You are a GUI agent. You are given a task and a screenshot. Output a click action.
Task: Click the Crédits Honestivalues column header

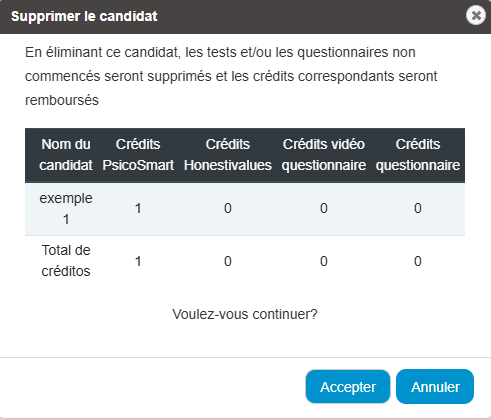[228, 155]
